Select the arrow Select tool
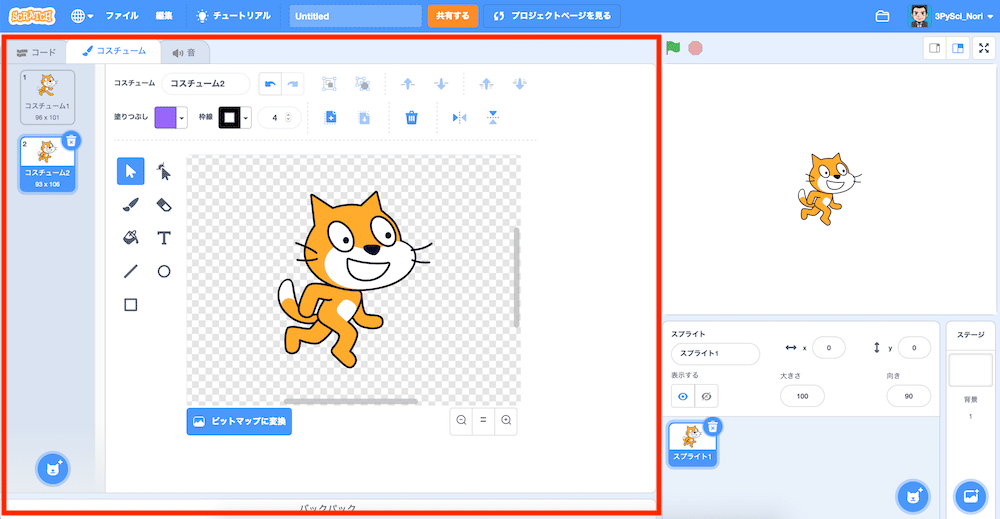Image resolution: width=1000 pixels, height=519 pixels. [x=131, y=172]
